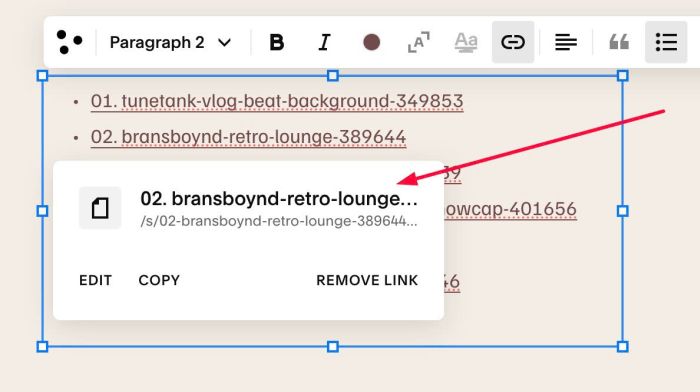Open the Paragraph 2 style dropdown
This screenshot has width=700, height=392.
click(x=171, y=42)
